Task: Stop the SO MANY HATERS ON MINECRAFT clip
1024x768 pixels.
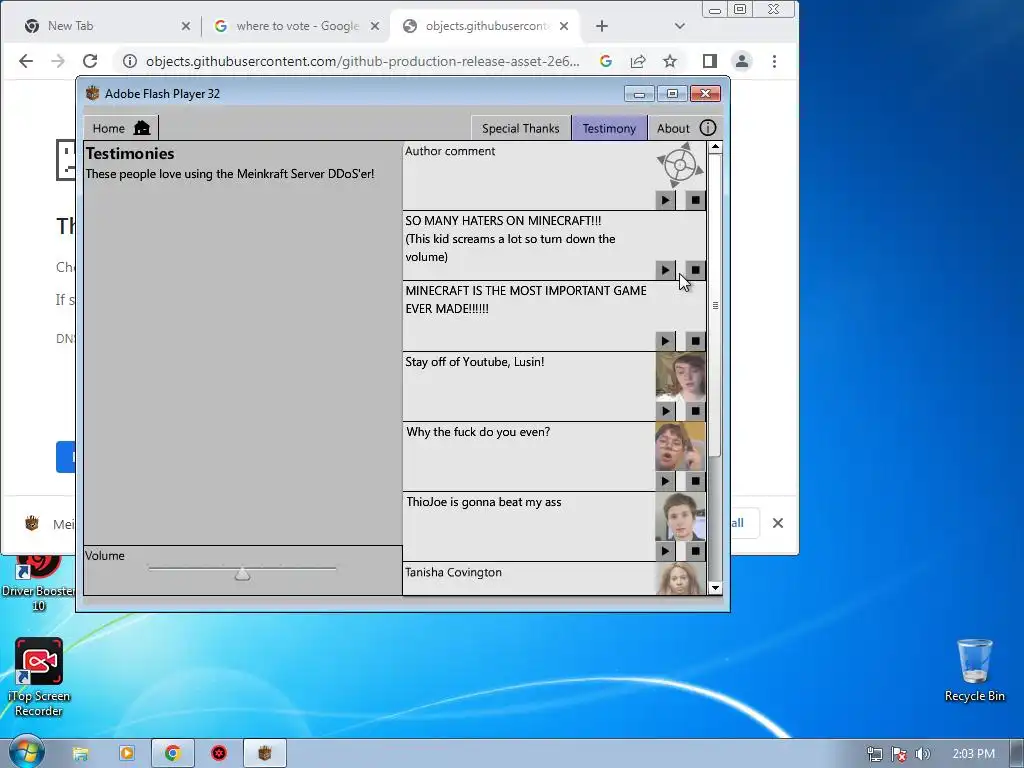Action: point(695,270)
